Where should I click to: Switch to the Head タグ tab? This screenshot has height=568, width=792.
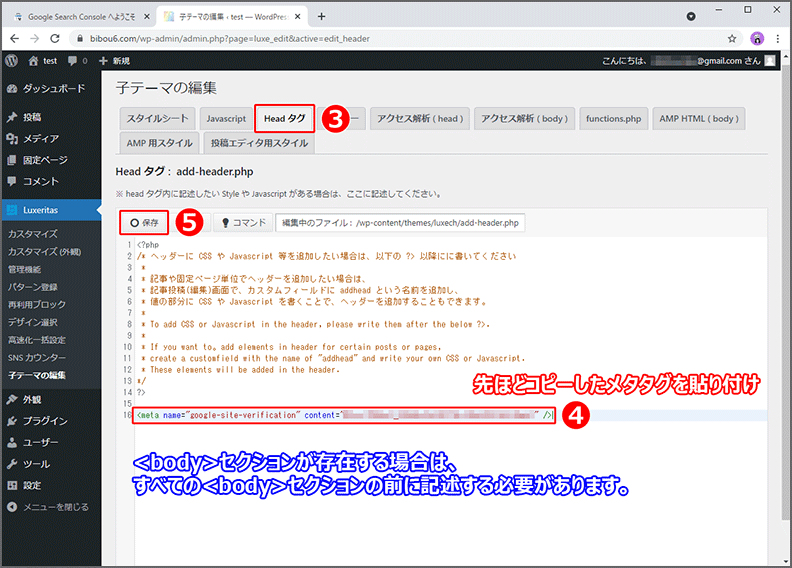284,119
